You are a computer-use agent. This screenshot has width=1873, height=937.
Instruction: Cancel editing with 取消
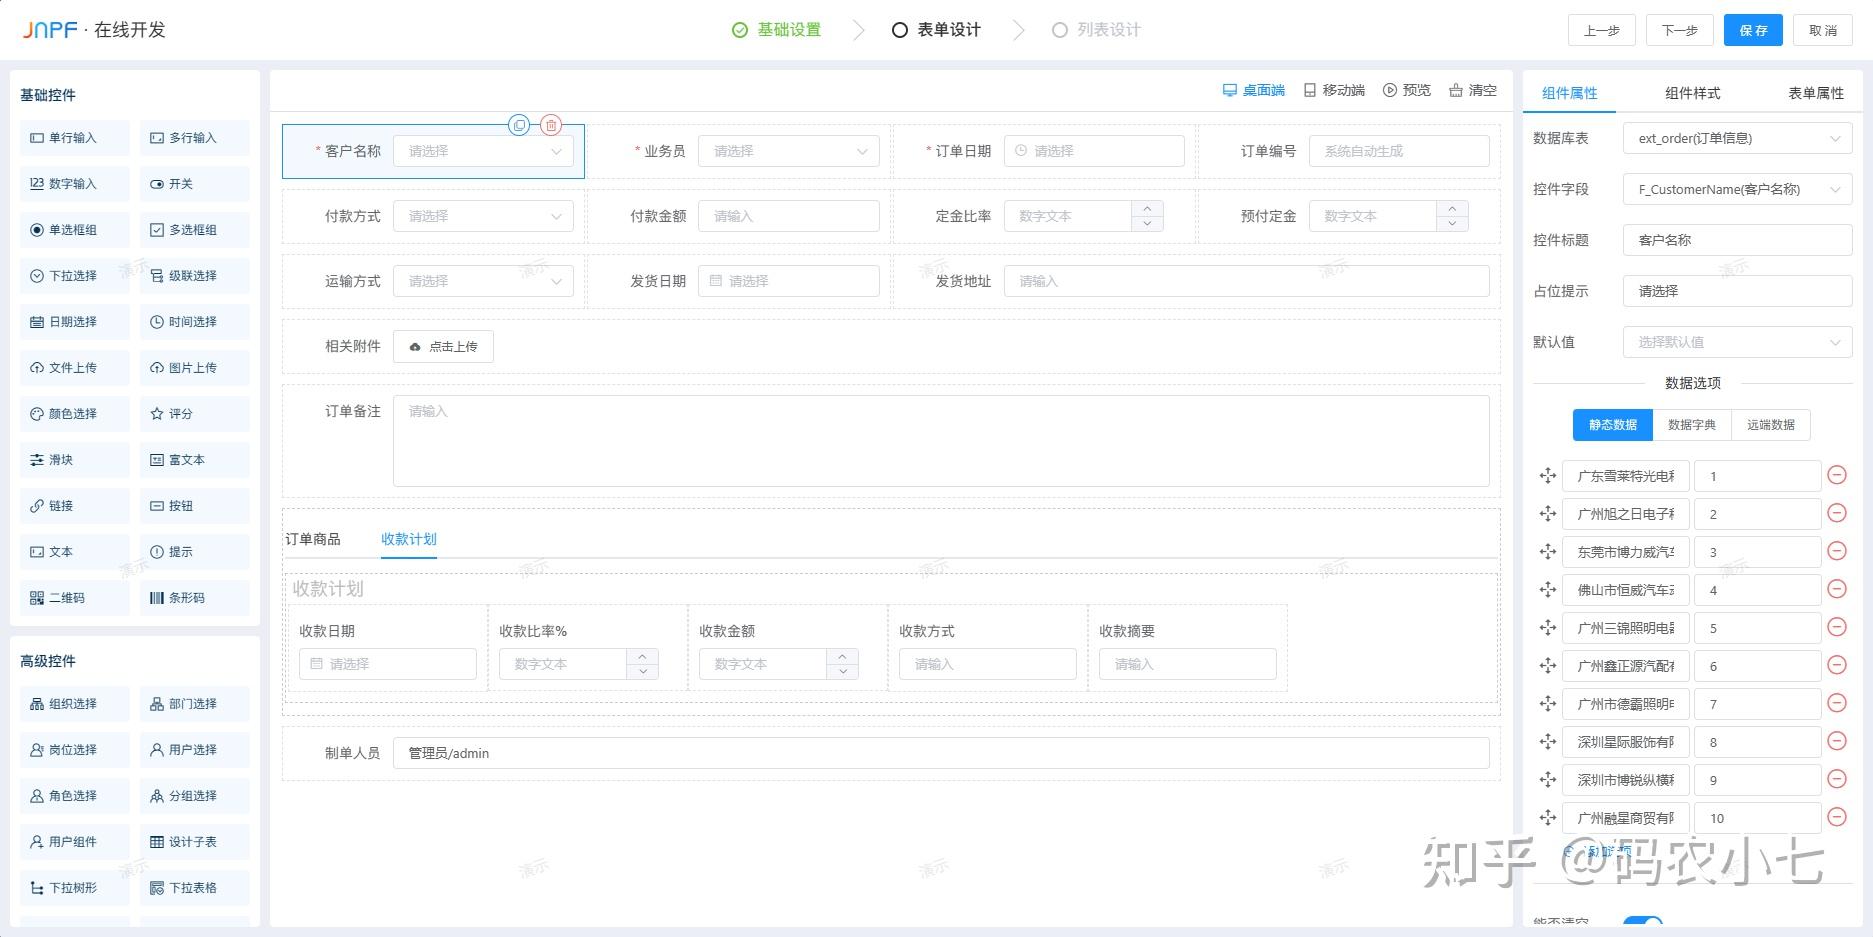(1823, 30)
